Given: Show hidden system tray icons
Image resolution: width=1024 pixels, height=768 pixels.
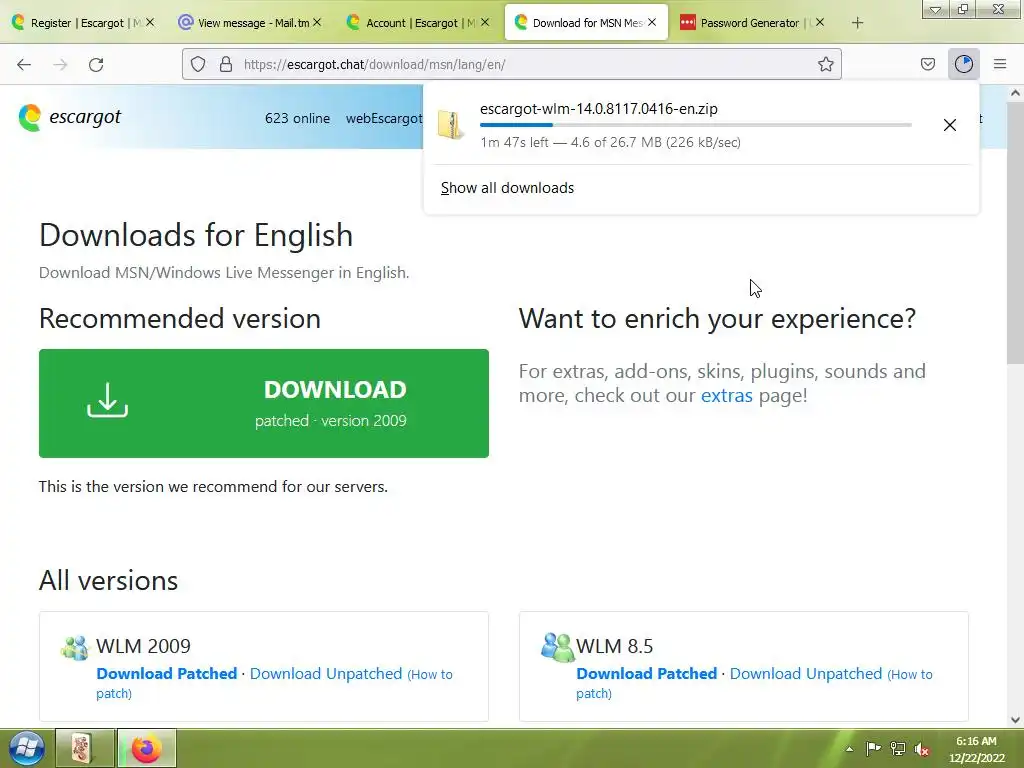Looking at the screenshot, I should pyautogui.click(x=849, y=749).
